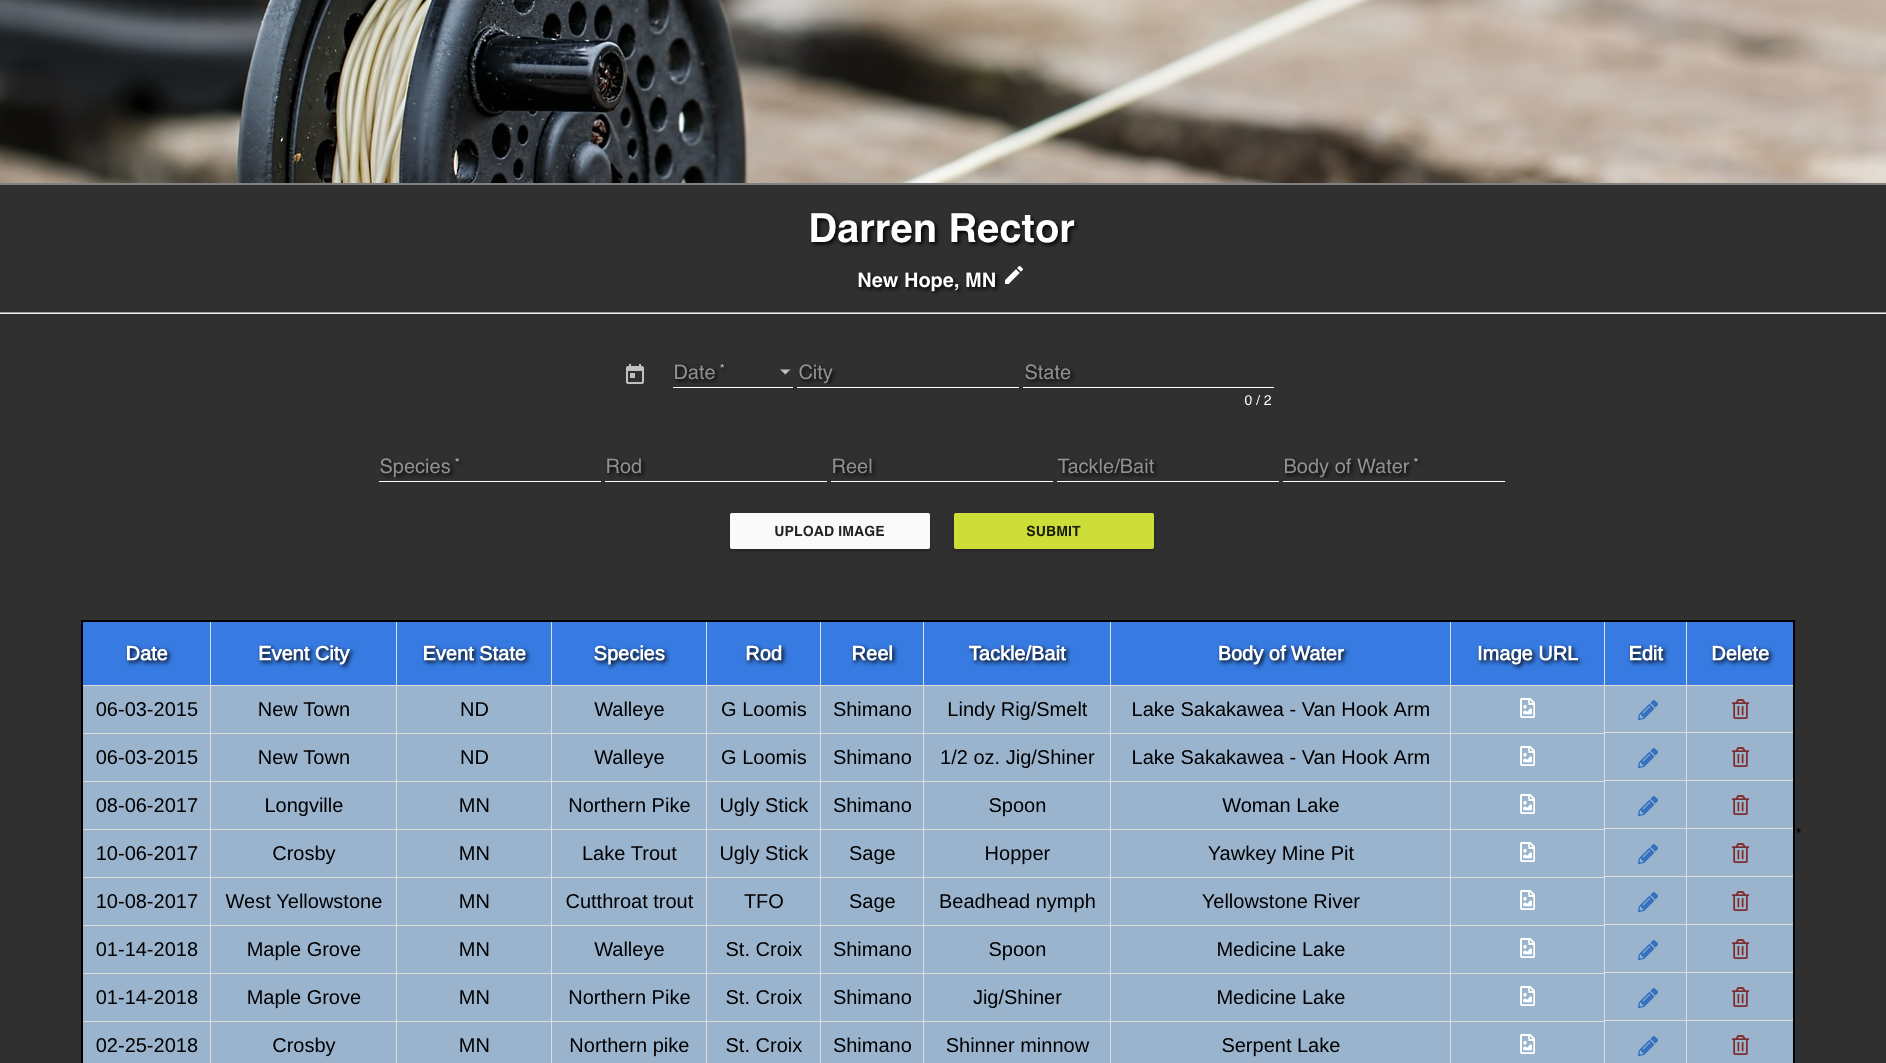
Task: Edit the Woman Lake entry
Action: [1648, 806]
